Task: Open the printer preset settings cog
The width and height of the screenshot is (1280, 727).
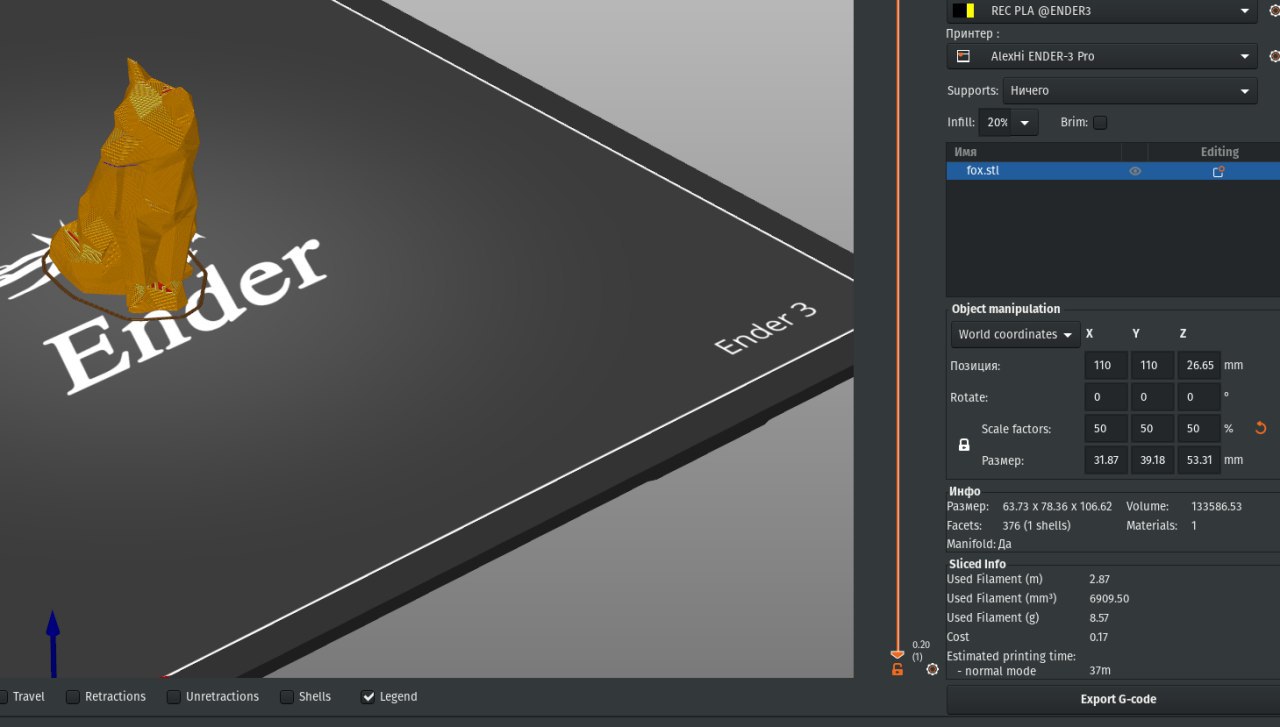Action: pos(1274,56)
